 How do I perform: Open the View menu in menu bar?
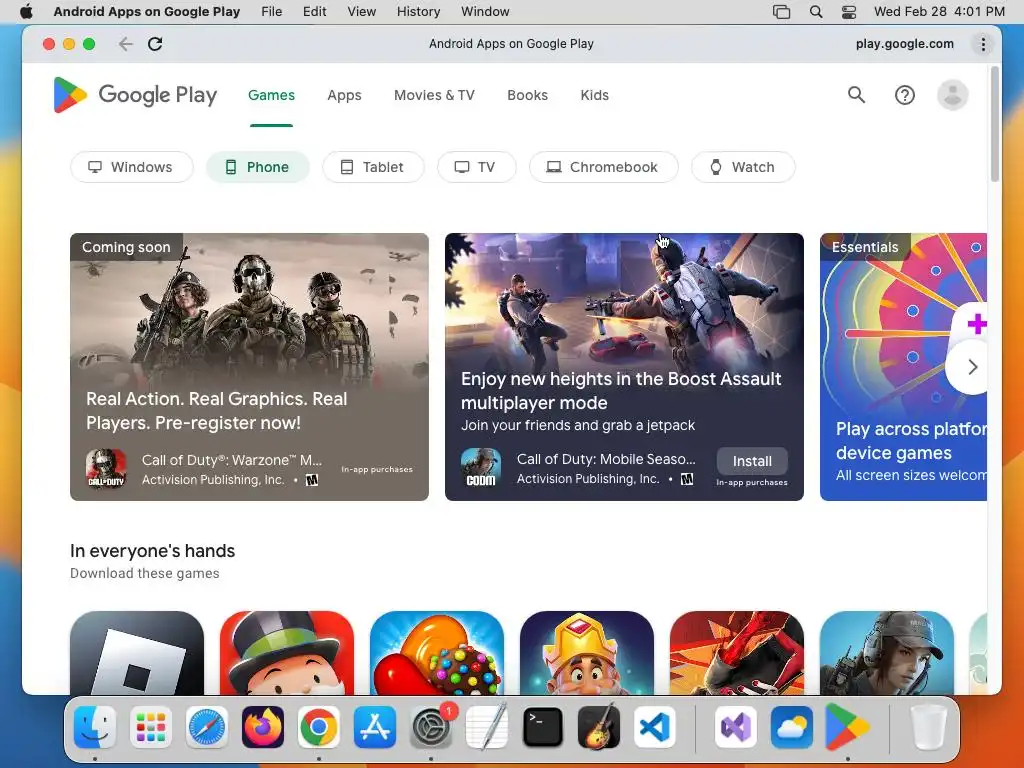[x=361, y=12]
